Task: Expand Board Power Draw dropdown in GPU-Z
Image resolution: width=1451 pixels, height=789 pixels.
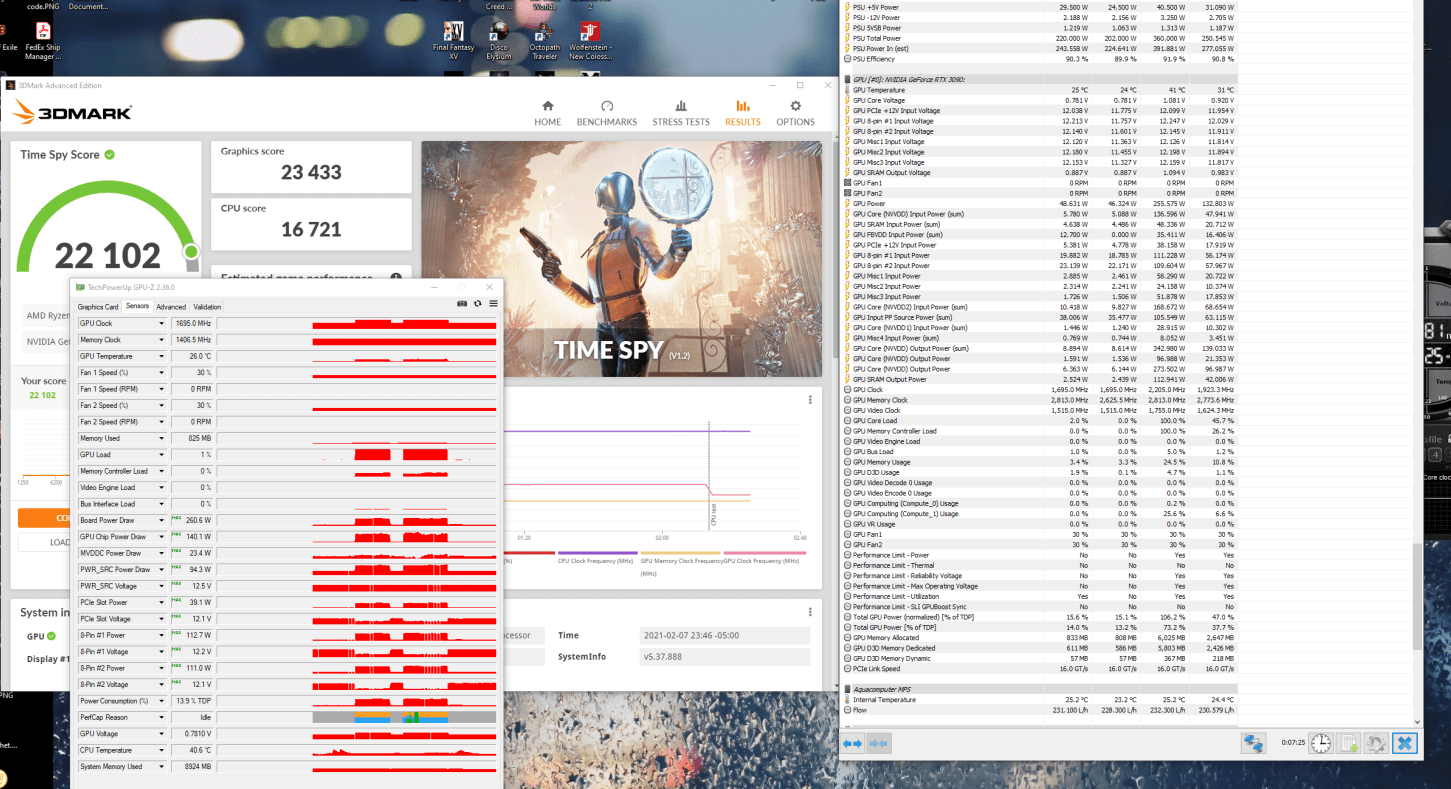Action: 161,520
